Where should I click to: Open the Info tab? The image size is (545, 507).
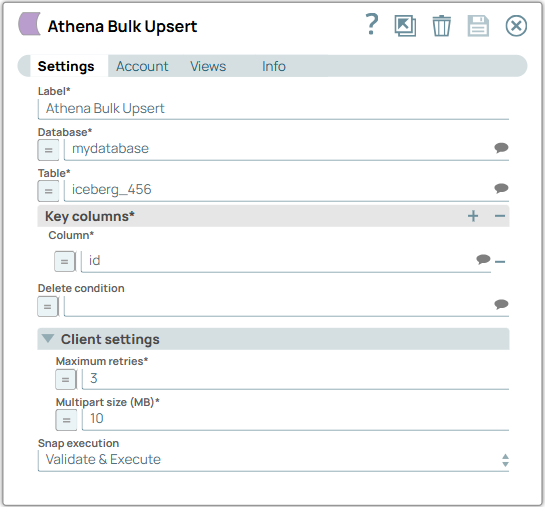click(x=274, y=66)
